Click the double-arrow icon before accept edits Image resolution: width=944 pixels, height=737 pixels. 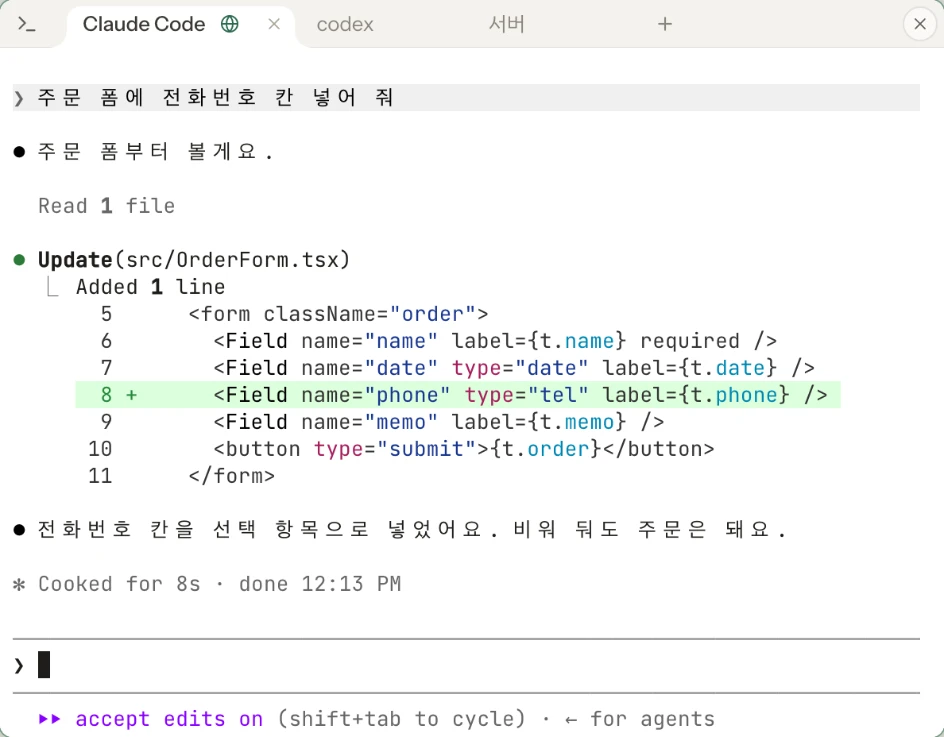tap(49, 719)
